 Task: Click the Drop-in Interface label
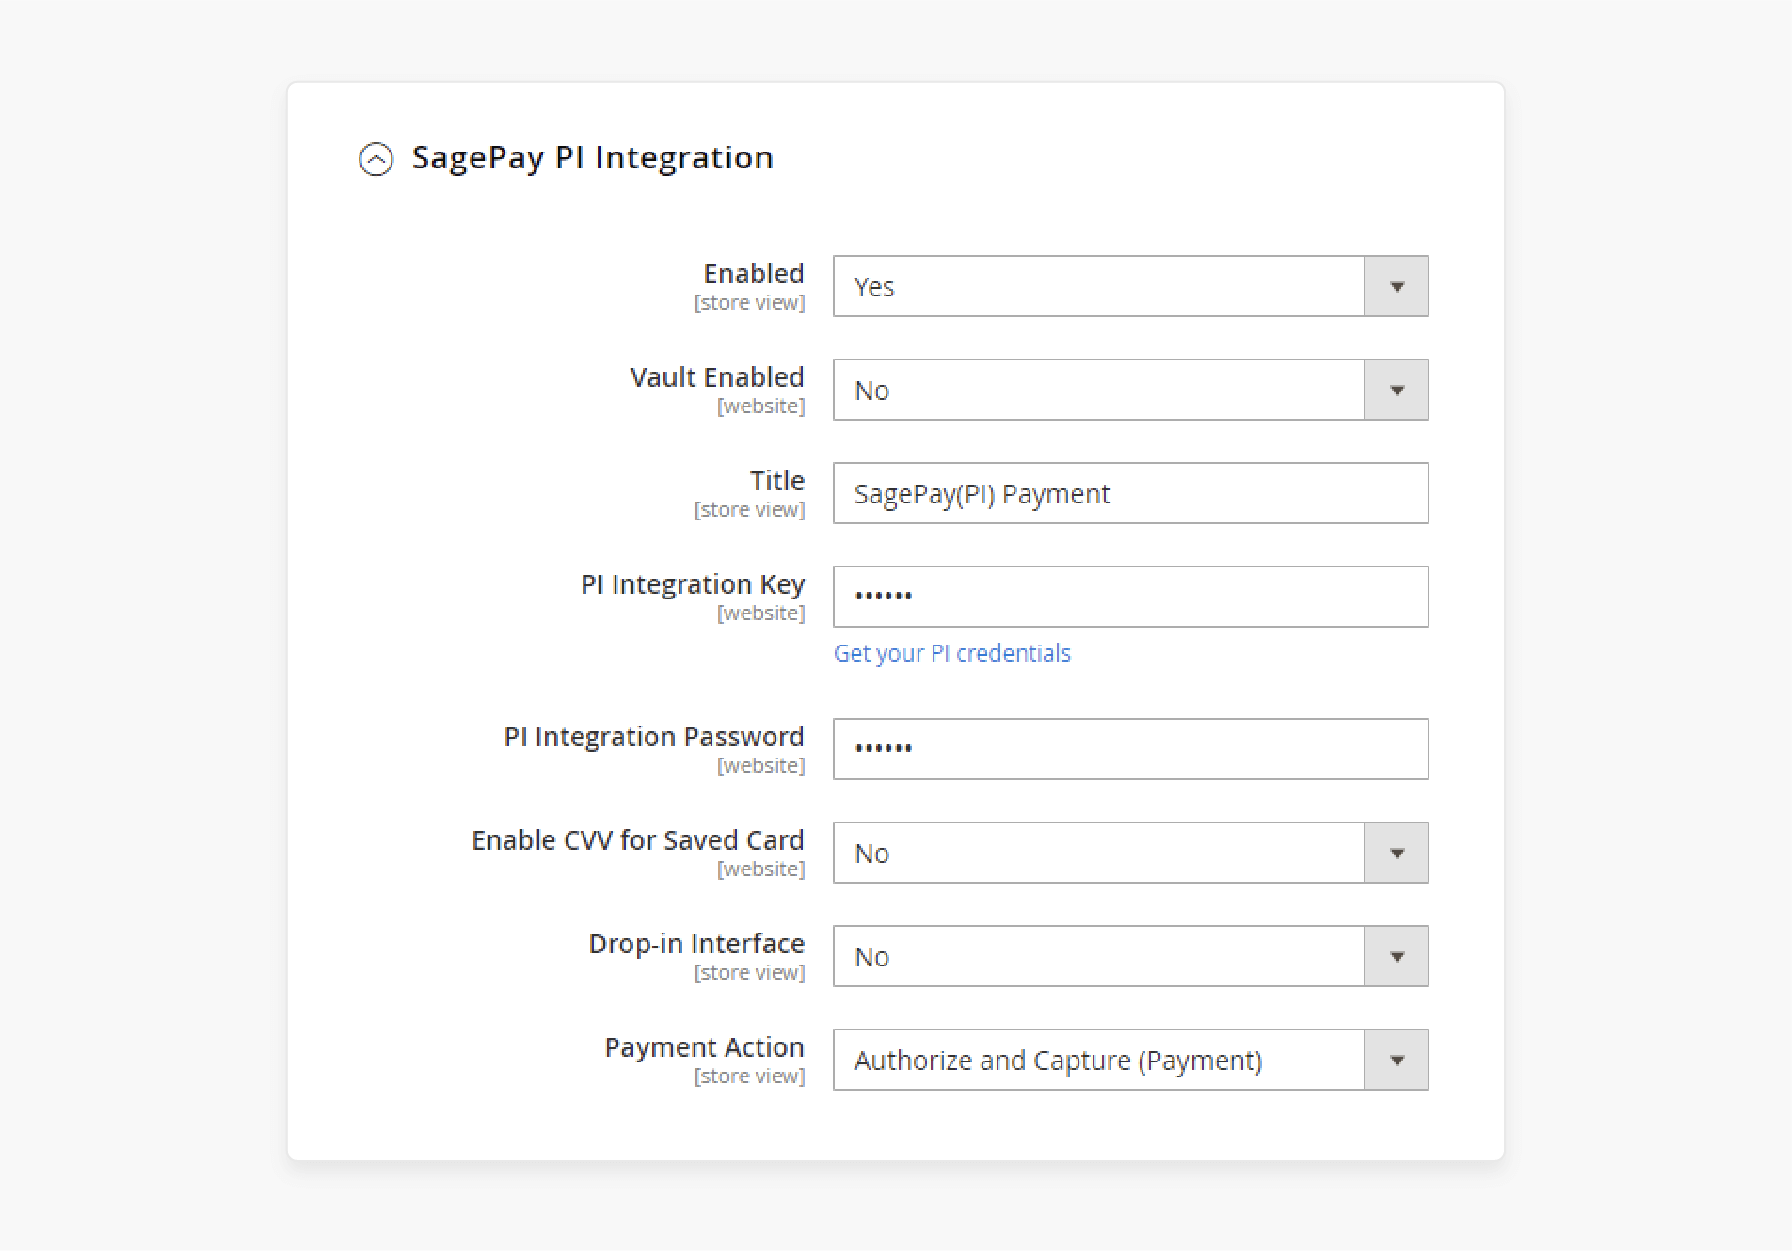[697, 943]
